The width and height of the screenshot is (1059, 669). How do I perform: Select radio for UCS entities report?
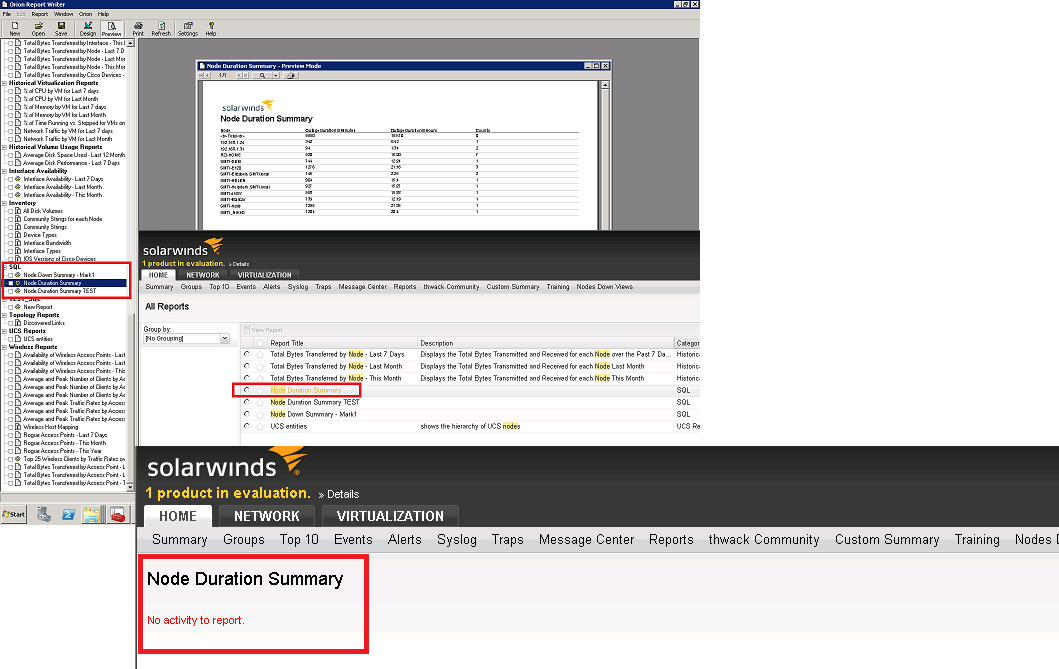[247, 426]
